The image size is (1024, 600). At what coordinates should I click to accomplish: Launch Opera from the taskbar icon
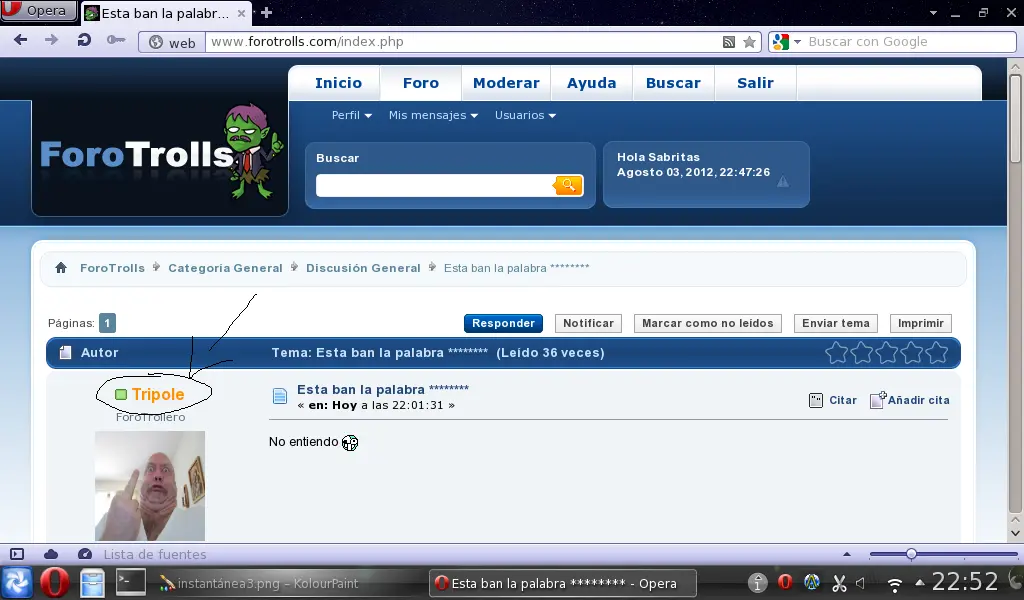[55, 582]
